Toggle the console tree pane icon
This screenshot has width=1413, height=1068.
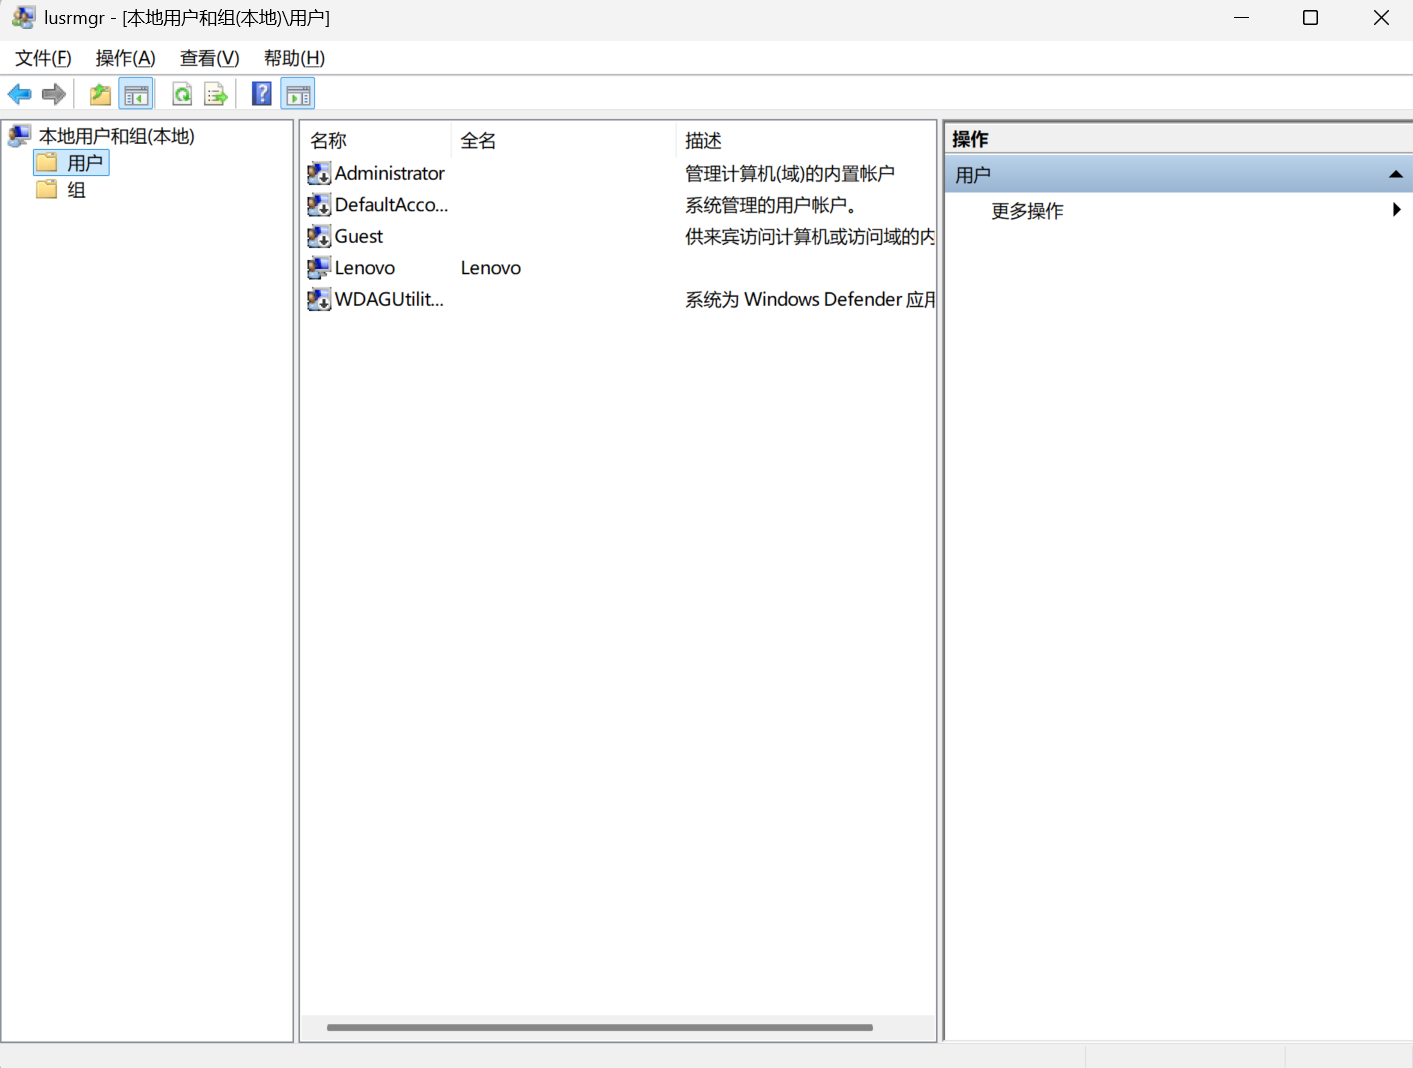(136, 95)
